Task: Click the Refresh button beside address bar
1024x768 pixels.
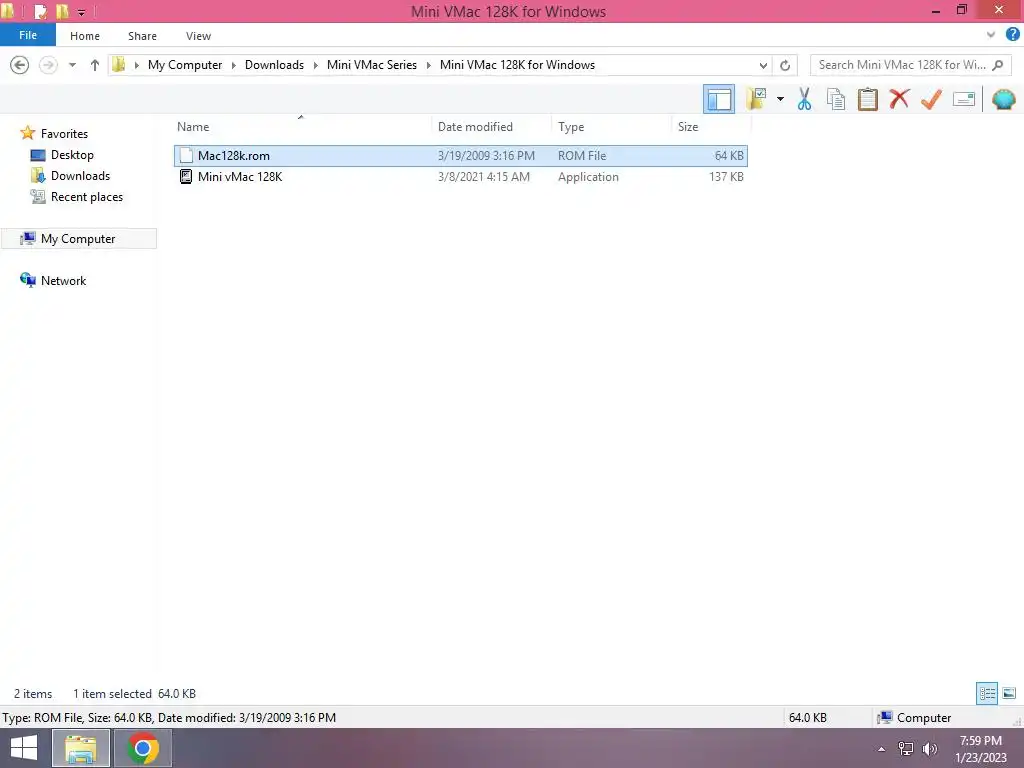Action: click(x=785, y=65)
